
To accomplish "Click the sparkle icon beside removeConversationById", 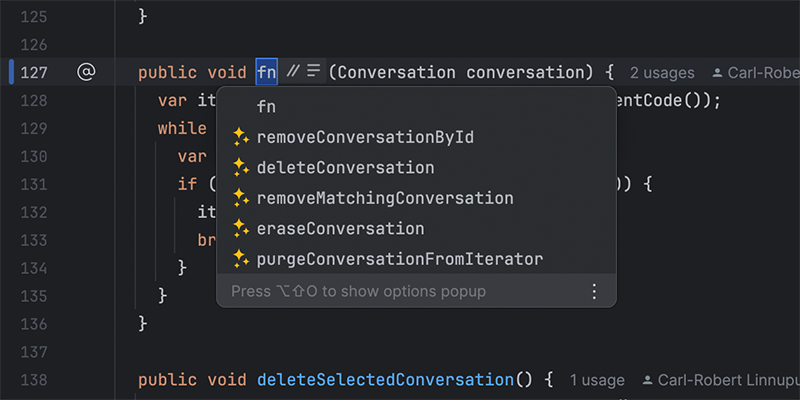I will [240, 137].
